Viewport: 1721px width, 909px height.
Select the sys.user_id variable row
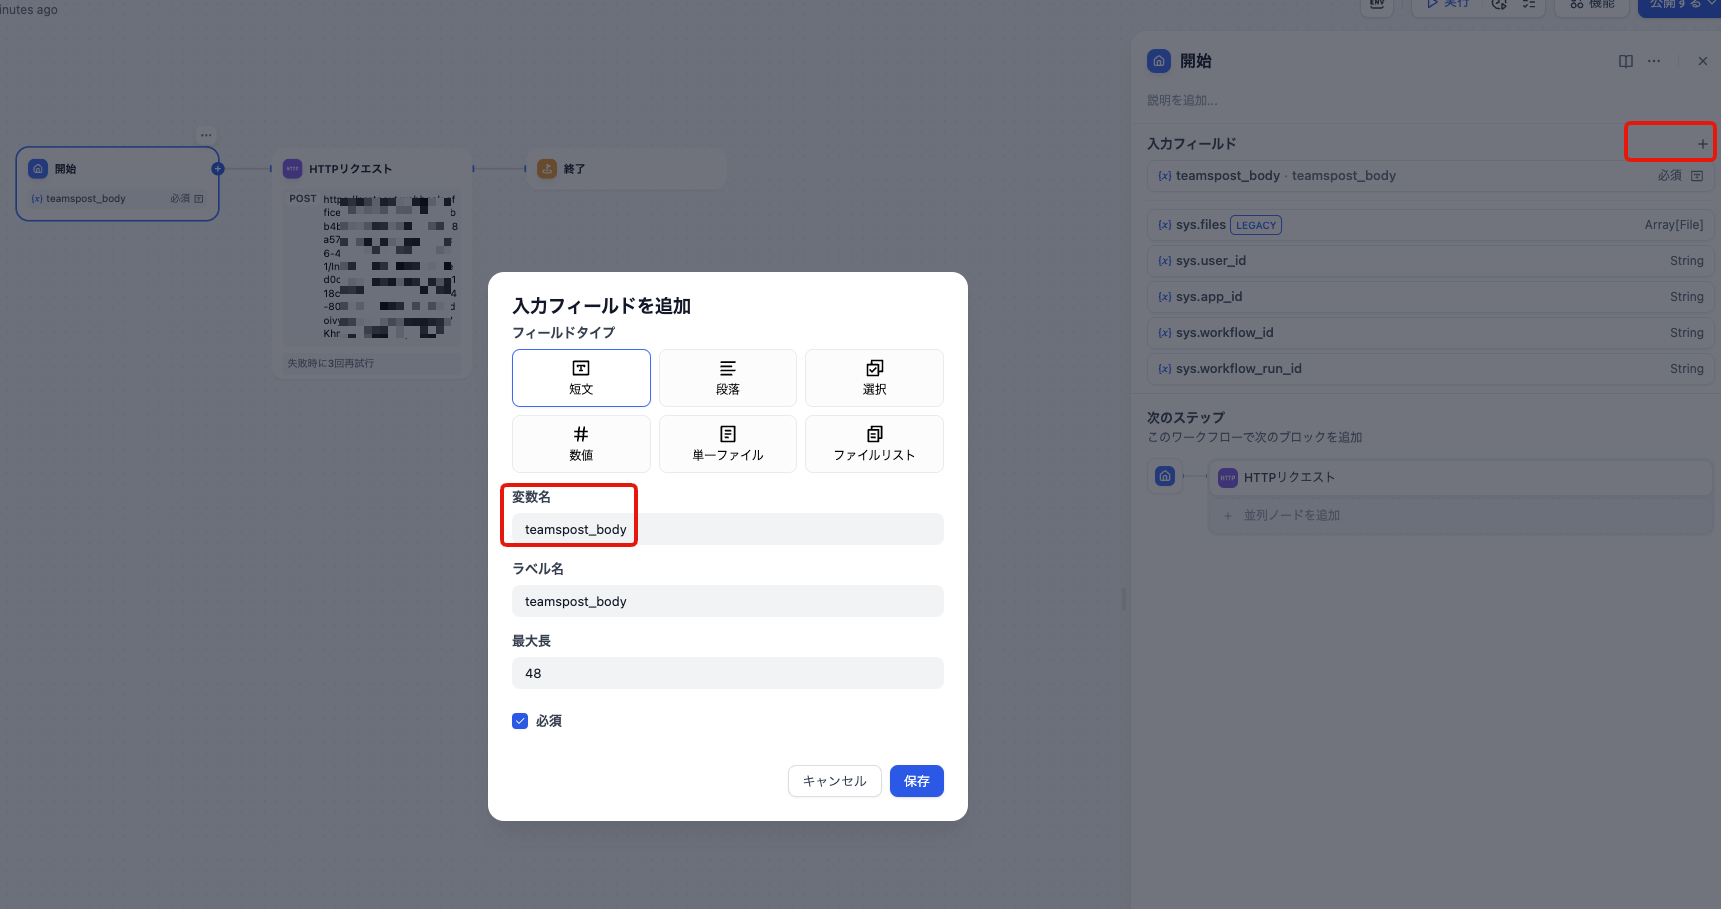[x=1430, y=261]
